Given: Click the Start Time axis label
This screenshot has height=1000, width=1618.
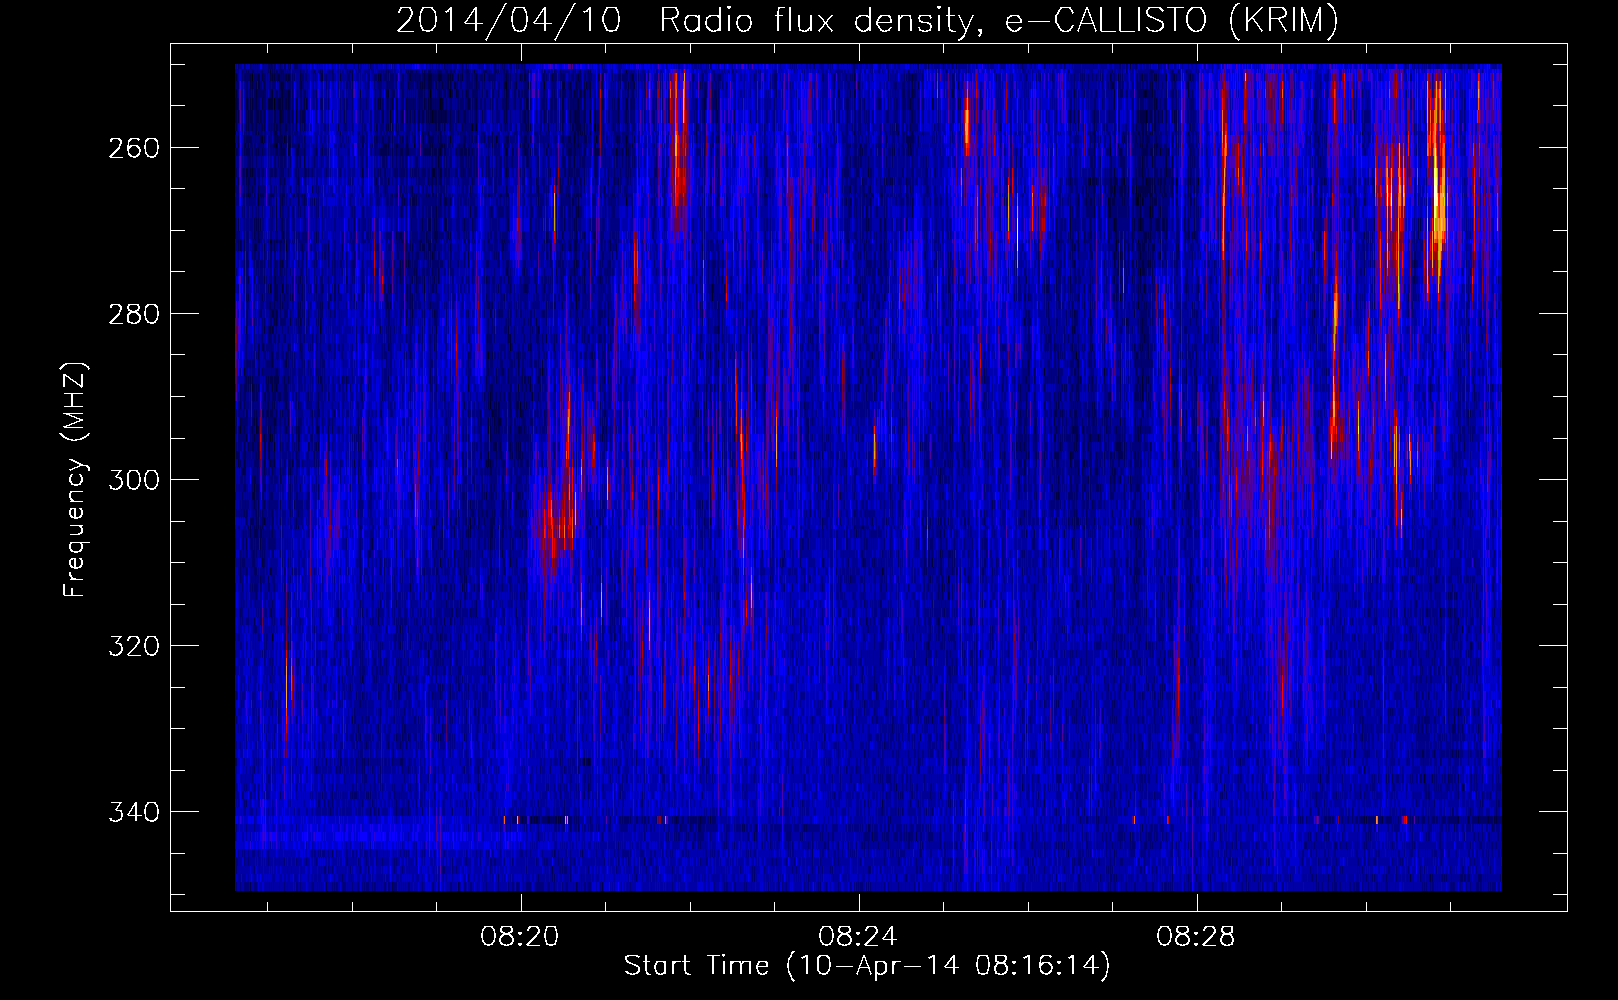Looking at the screenshot, I should (x=867, y=966).
